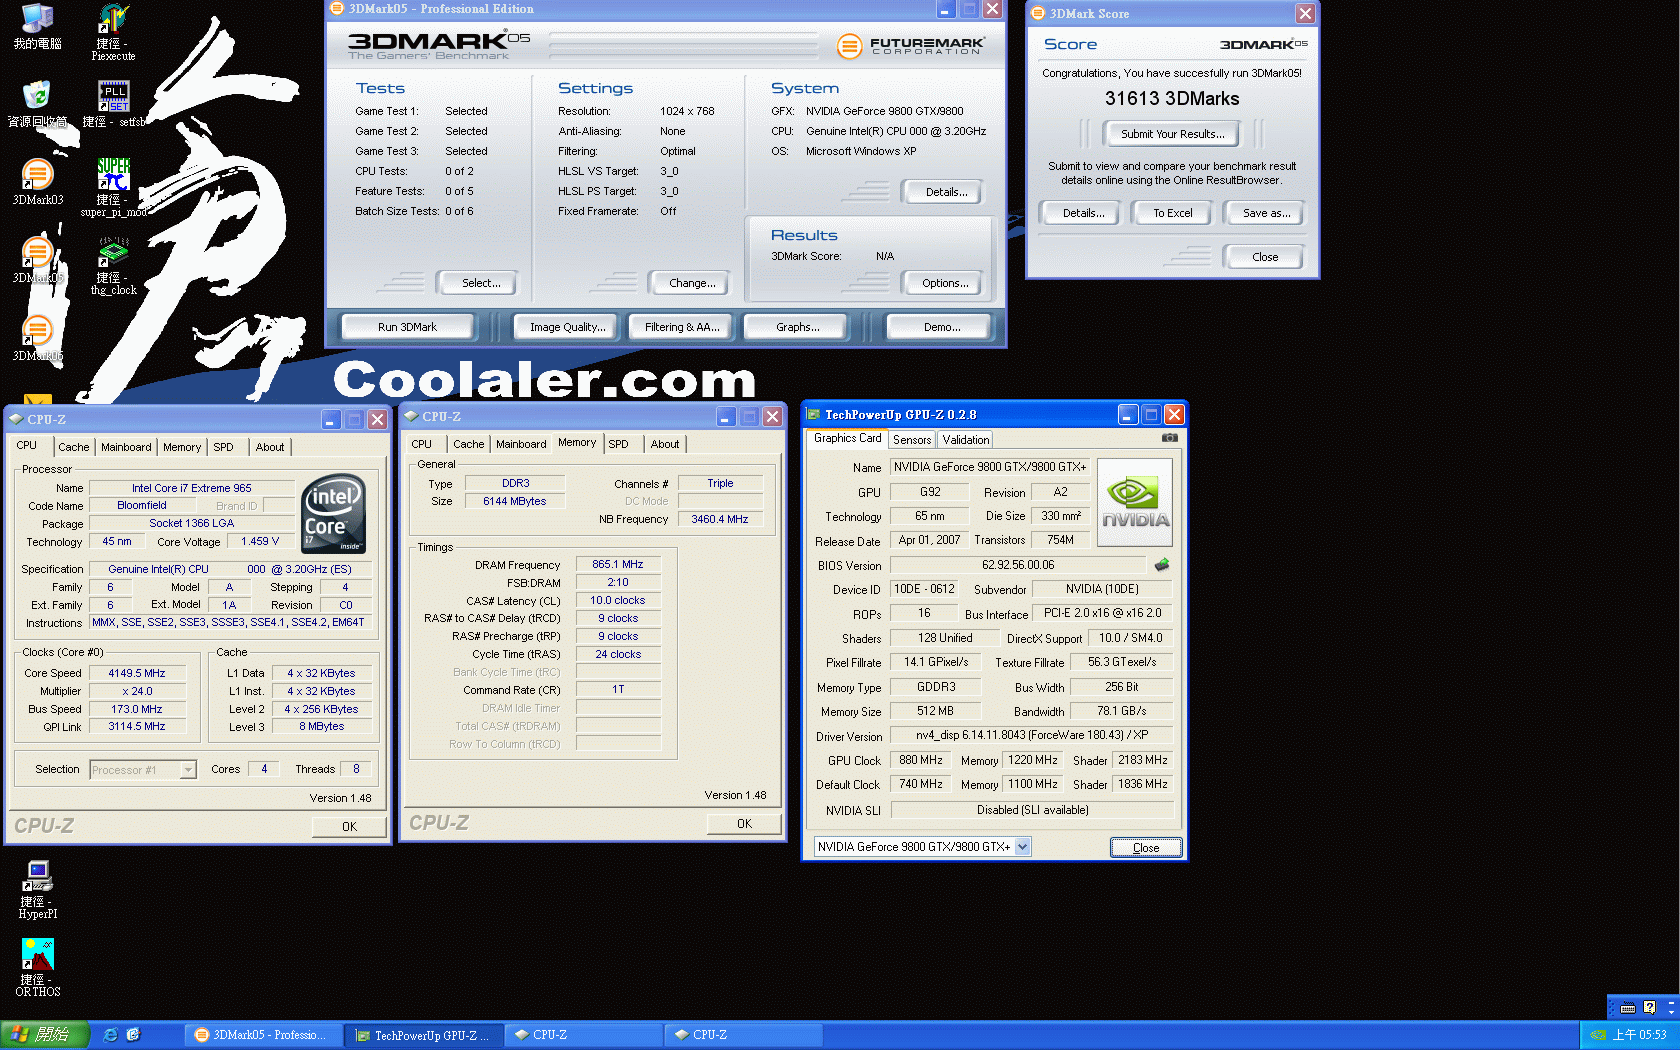Click OK in left CPU-Z window

349,826
